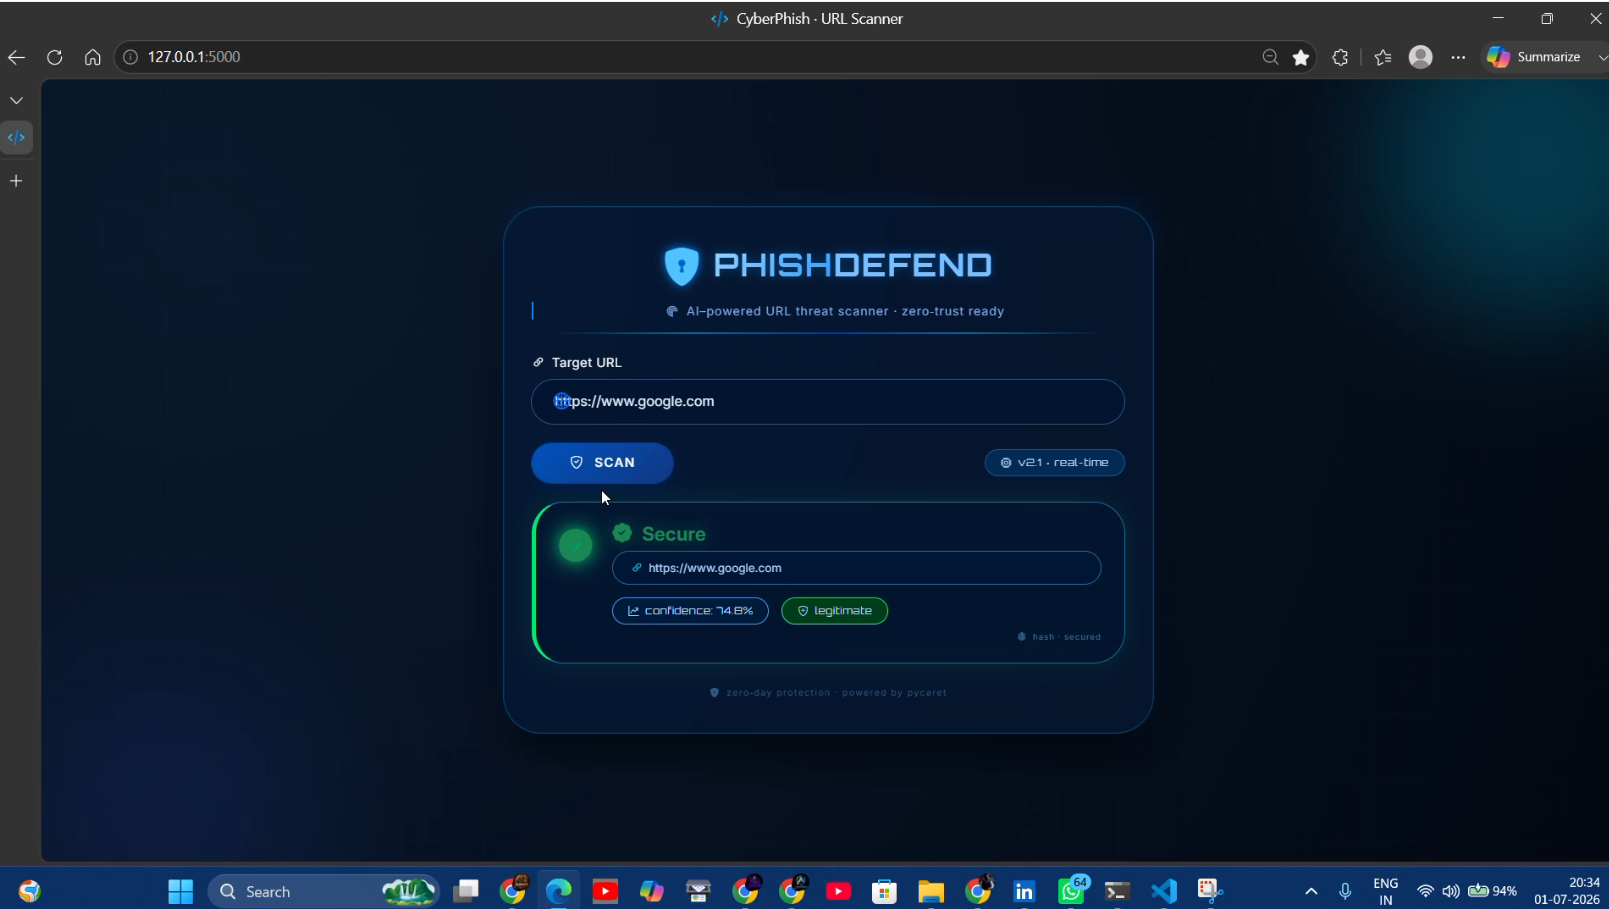Click the Secure verdict heading
Screen dimensions: 1609x909
(x=674, y=534)
